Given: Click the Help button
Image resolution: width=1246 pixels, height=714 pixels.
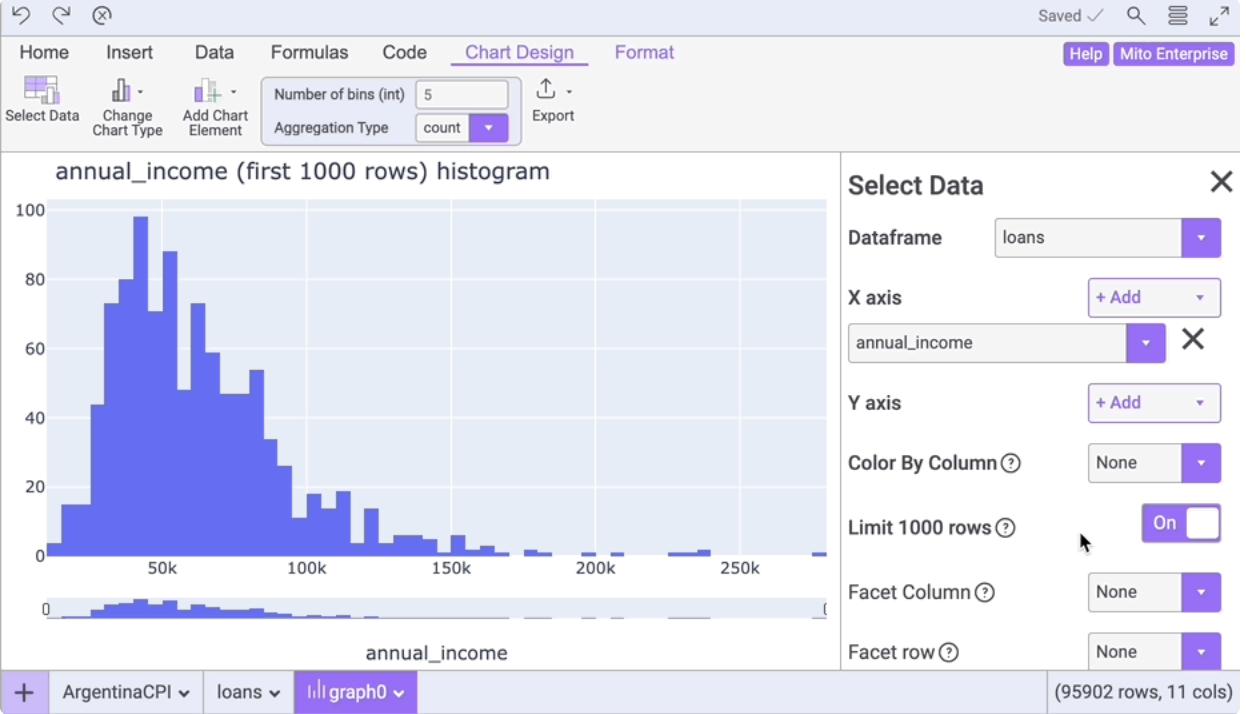Looking at the screenshot, I should [1085, 55].
